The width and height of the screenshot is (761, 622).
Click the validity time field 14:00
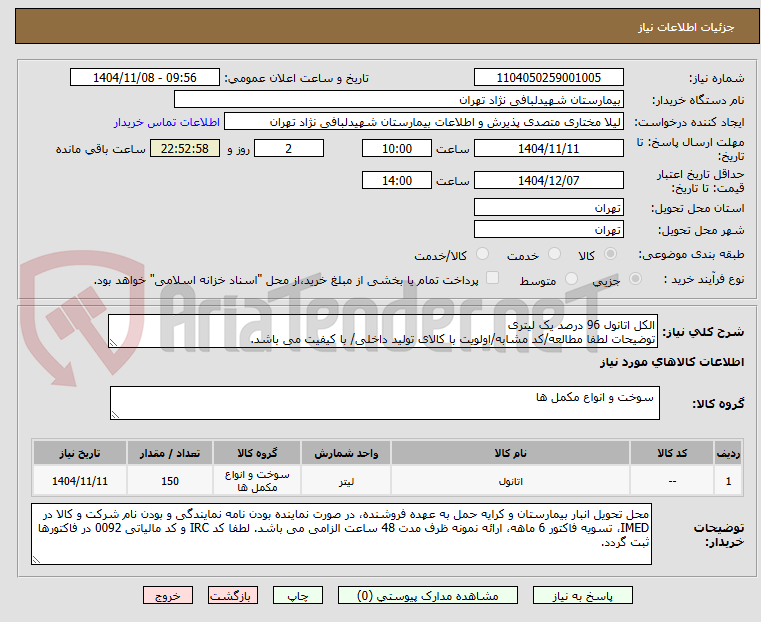tap(397, 180)
